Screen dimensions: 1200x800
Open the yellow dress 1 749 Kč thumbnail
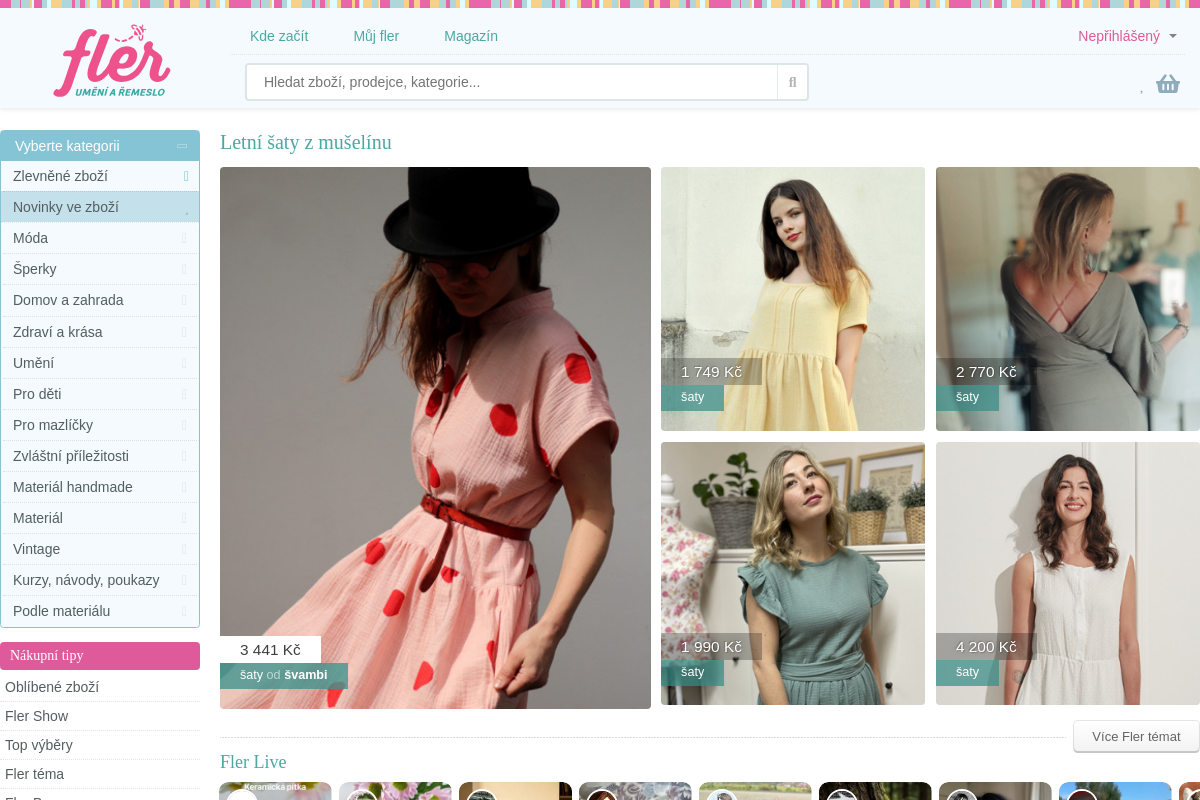pyautogui.click(x=793, y=299)
